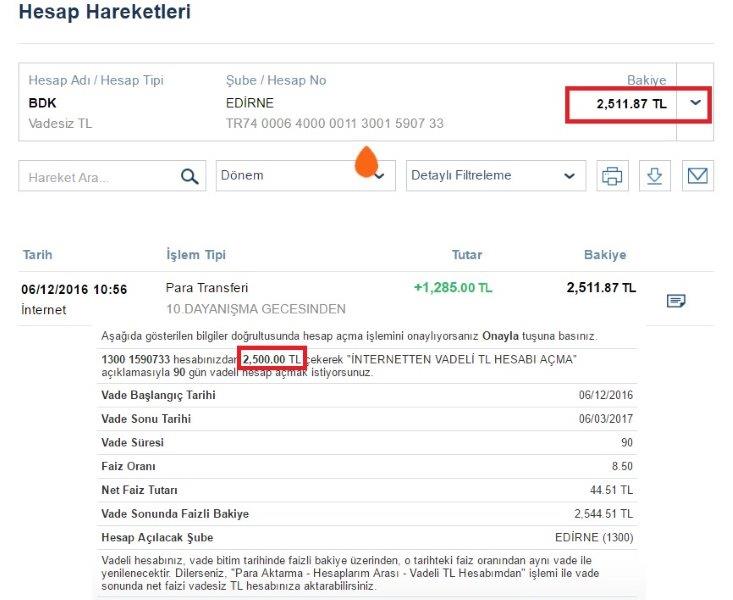Click the İşlem Tipi column header
The height and width of the screenshot is (600, 733).
tap(195, 255)
